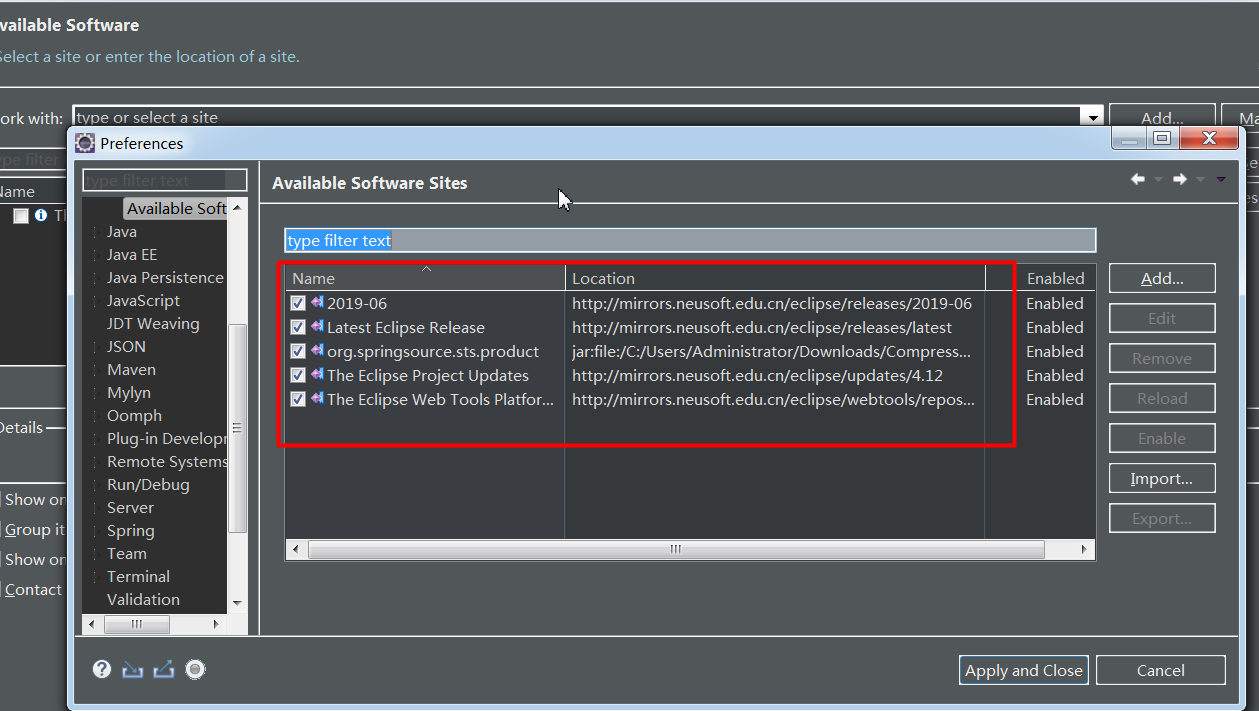Select Run/Debug in the preferences tree
Screen dimensions: 1259x711
148,484
